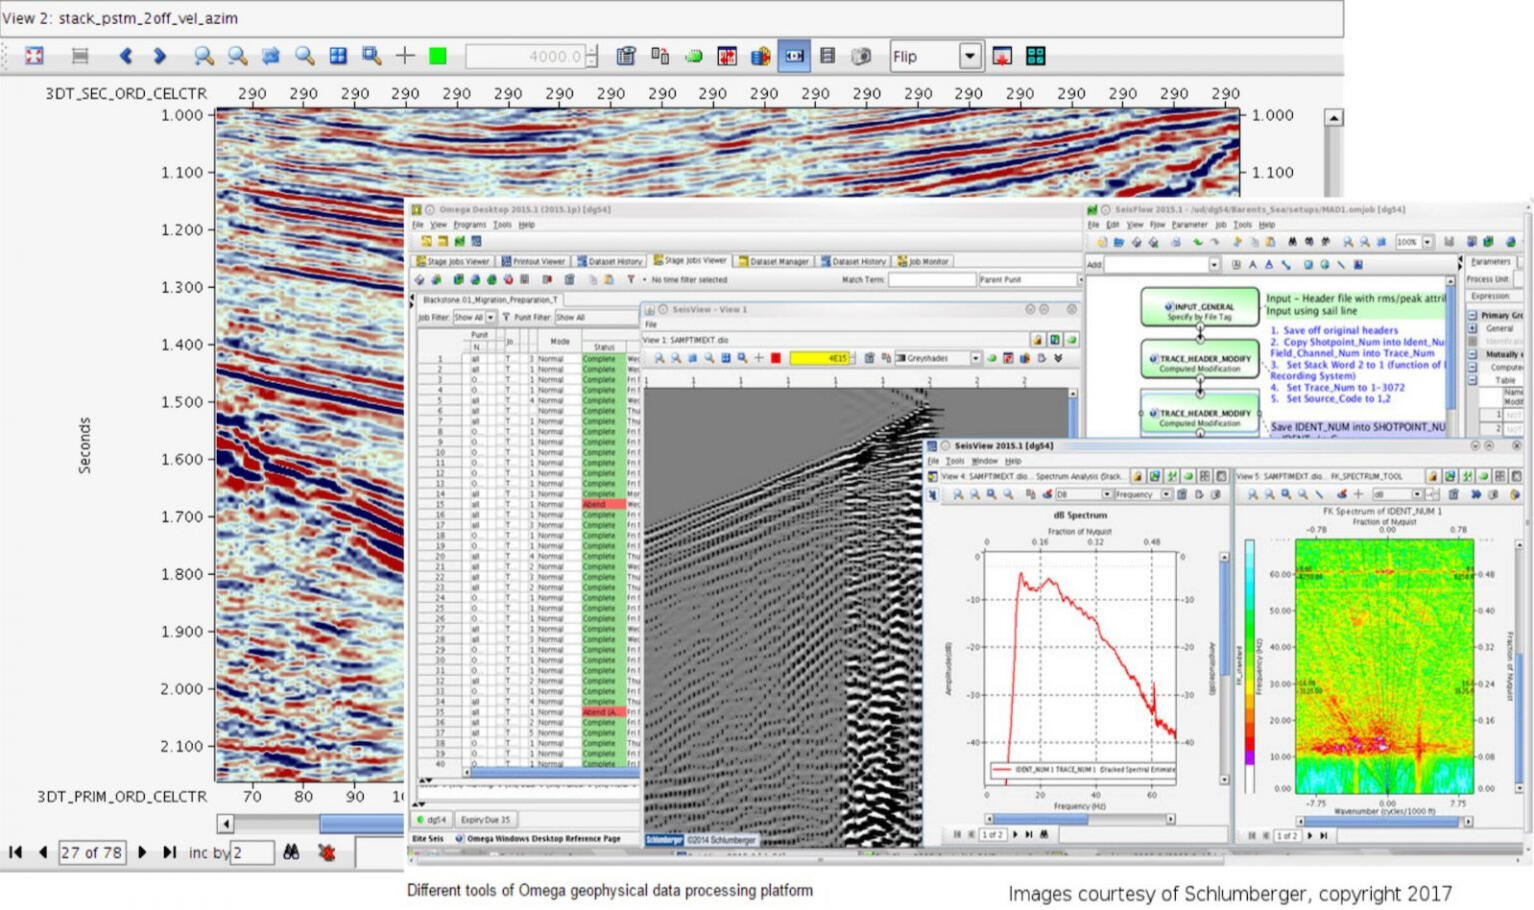Expand the General parameter group
The width and height of the screenshot is (1534, 910).
(1472, 328)
